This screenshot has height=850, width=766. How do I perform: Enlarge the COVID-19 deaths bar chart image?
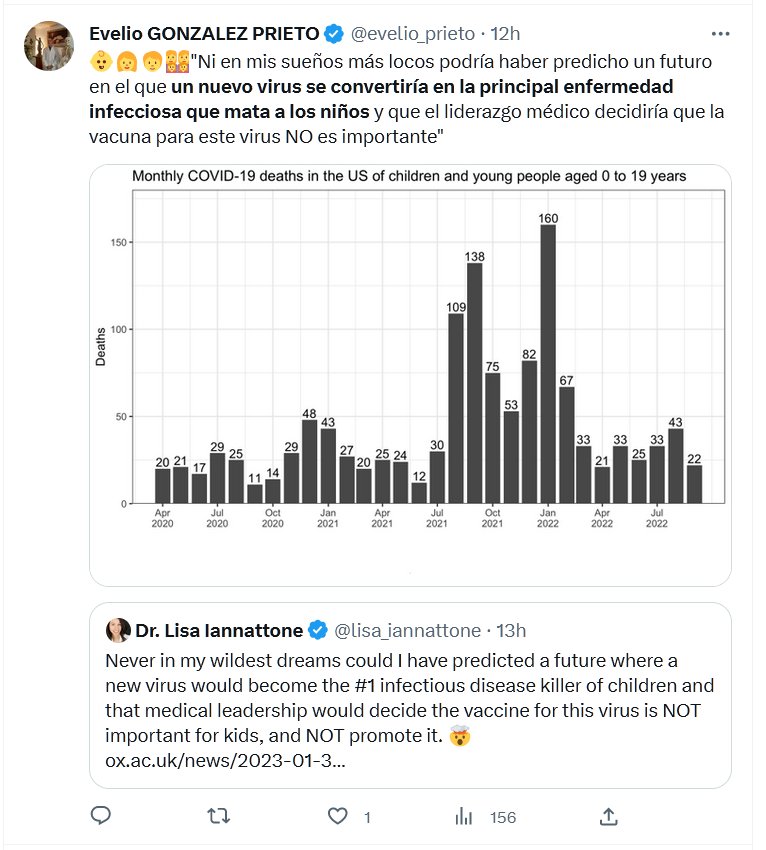410,375
